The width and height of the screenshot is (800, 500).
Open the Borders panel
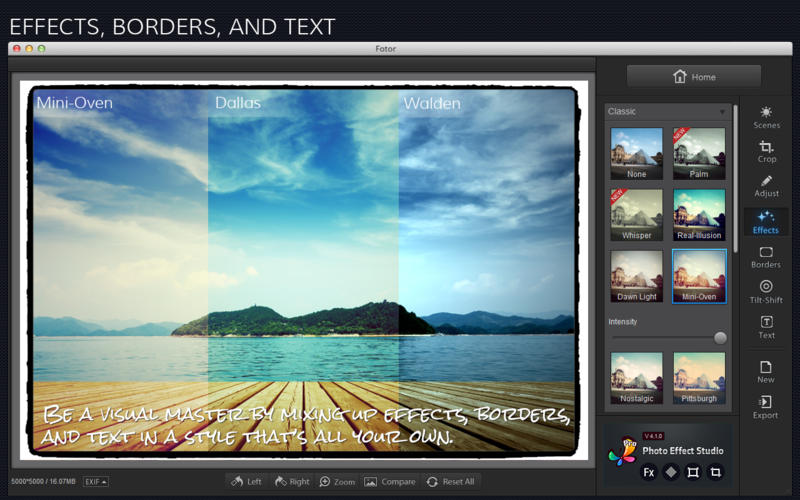click(x=766, y=258)
